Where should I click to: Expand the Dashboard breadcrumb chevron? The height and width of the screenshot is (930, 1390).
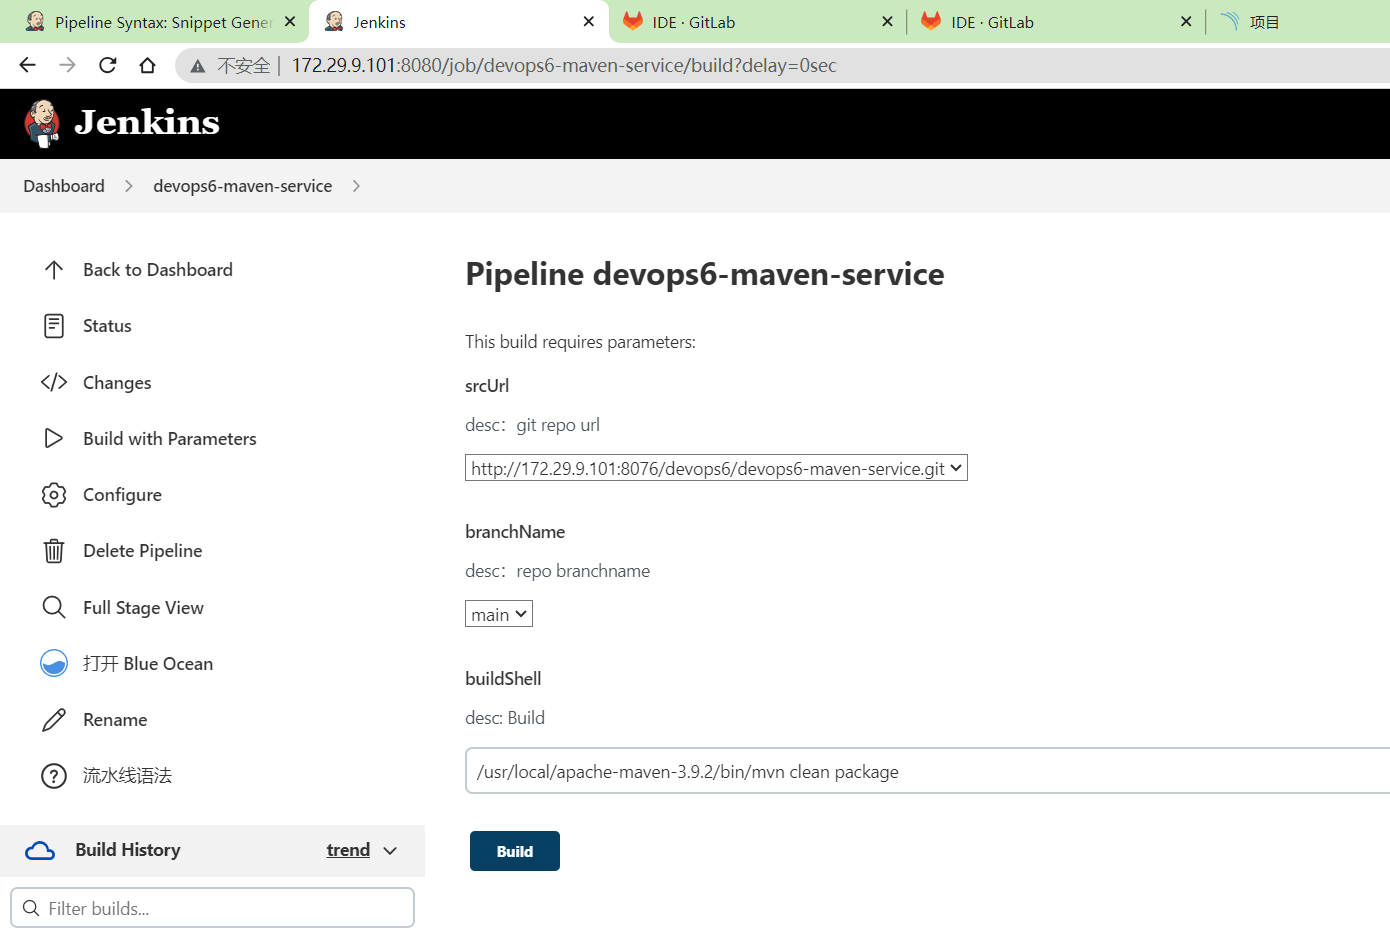click(x=128, y=186)
